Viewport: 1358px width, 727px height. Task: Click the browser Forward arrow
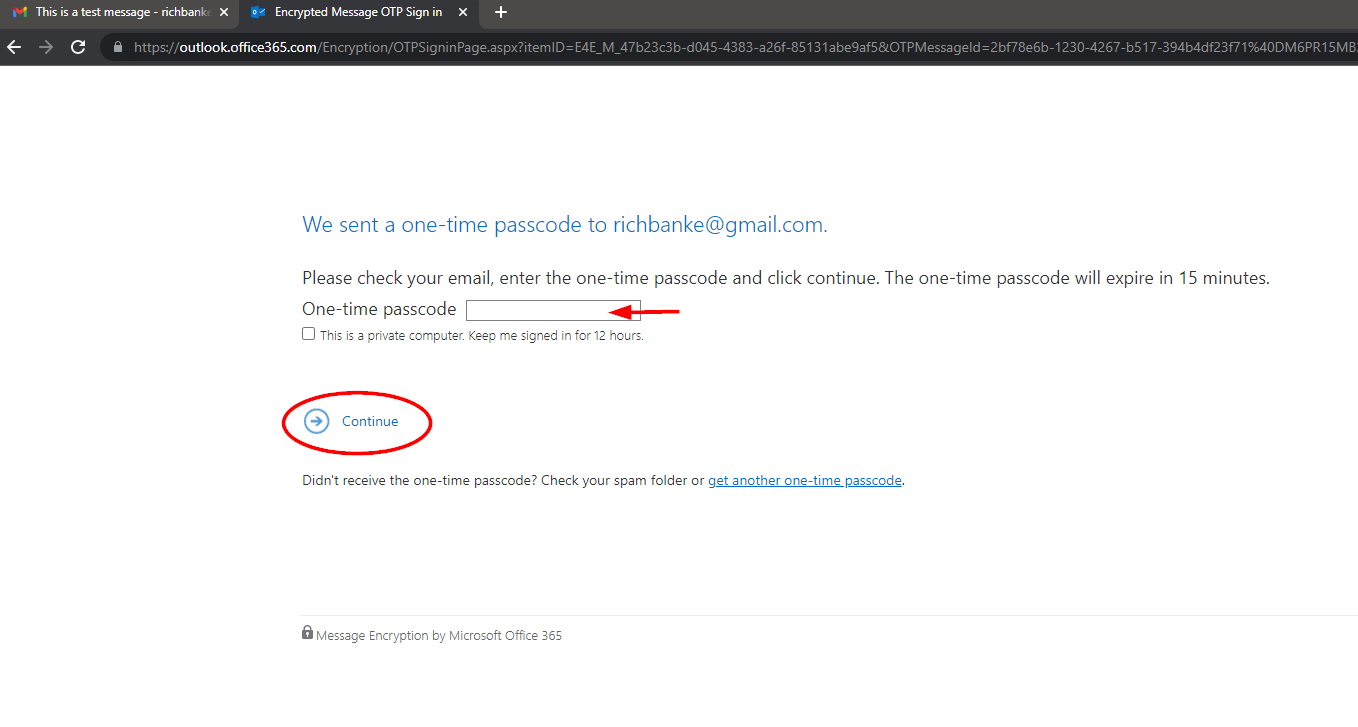click(45, 47)
